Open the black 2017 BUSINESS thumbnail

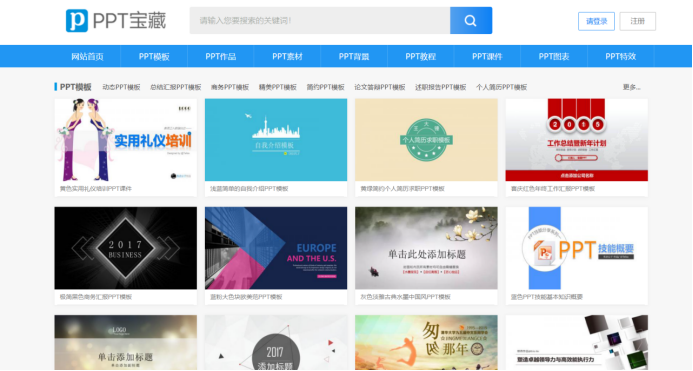click(x=126, y=248)
